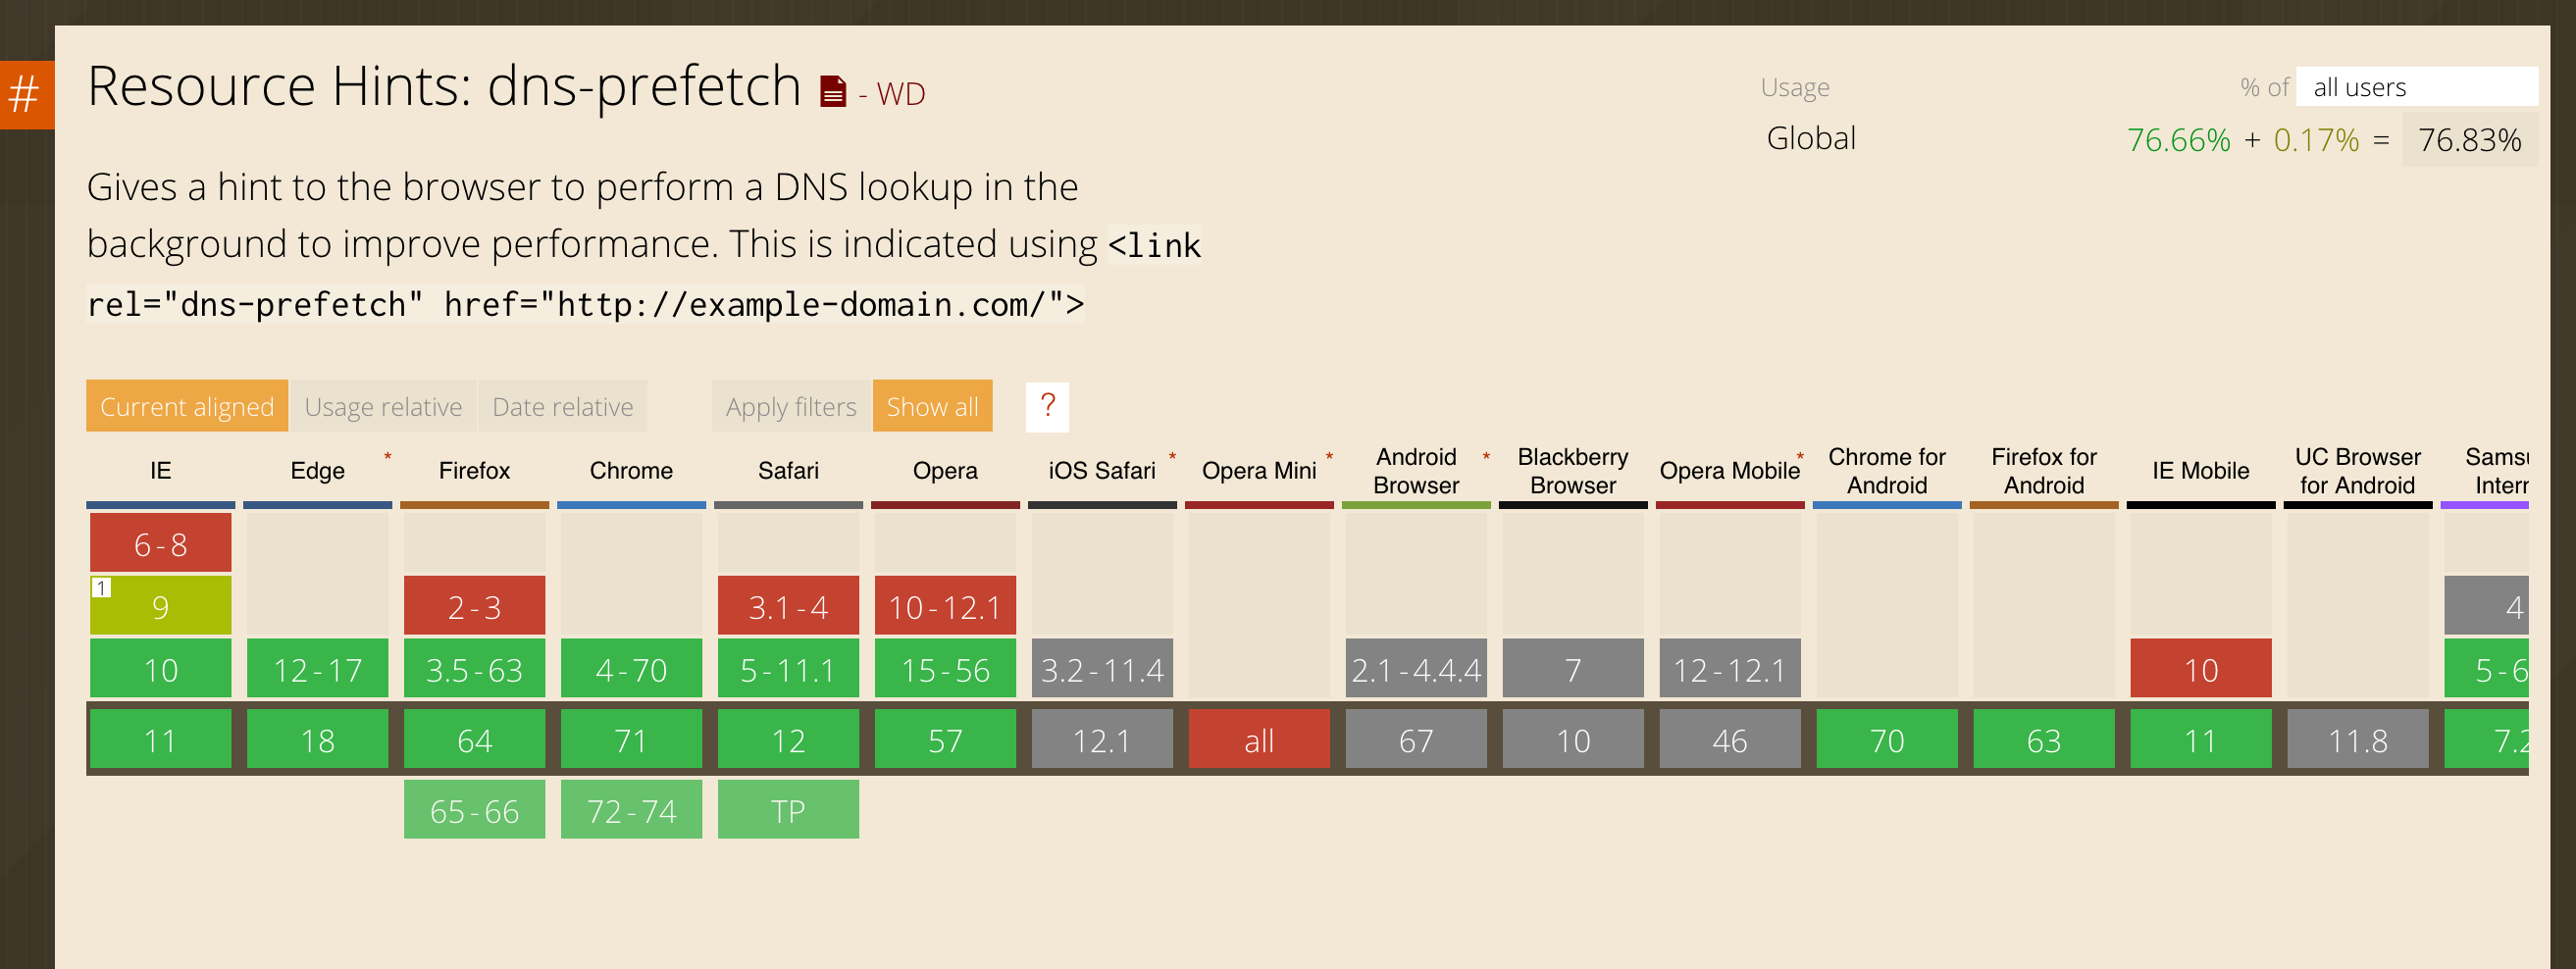Click the Show all button
Image resolution: width=2576 pixels, height=969 pixels.
(x=932, y=406)
